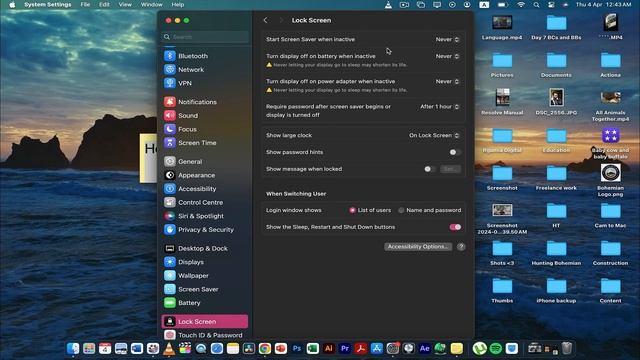The height and width of the screenshot is (360, 640).
Task: Select Language.mp4 file on desktop
Action: [502, 28]
